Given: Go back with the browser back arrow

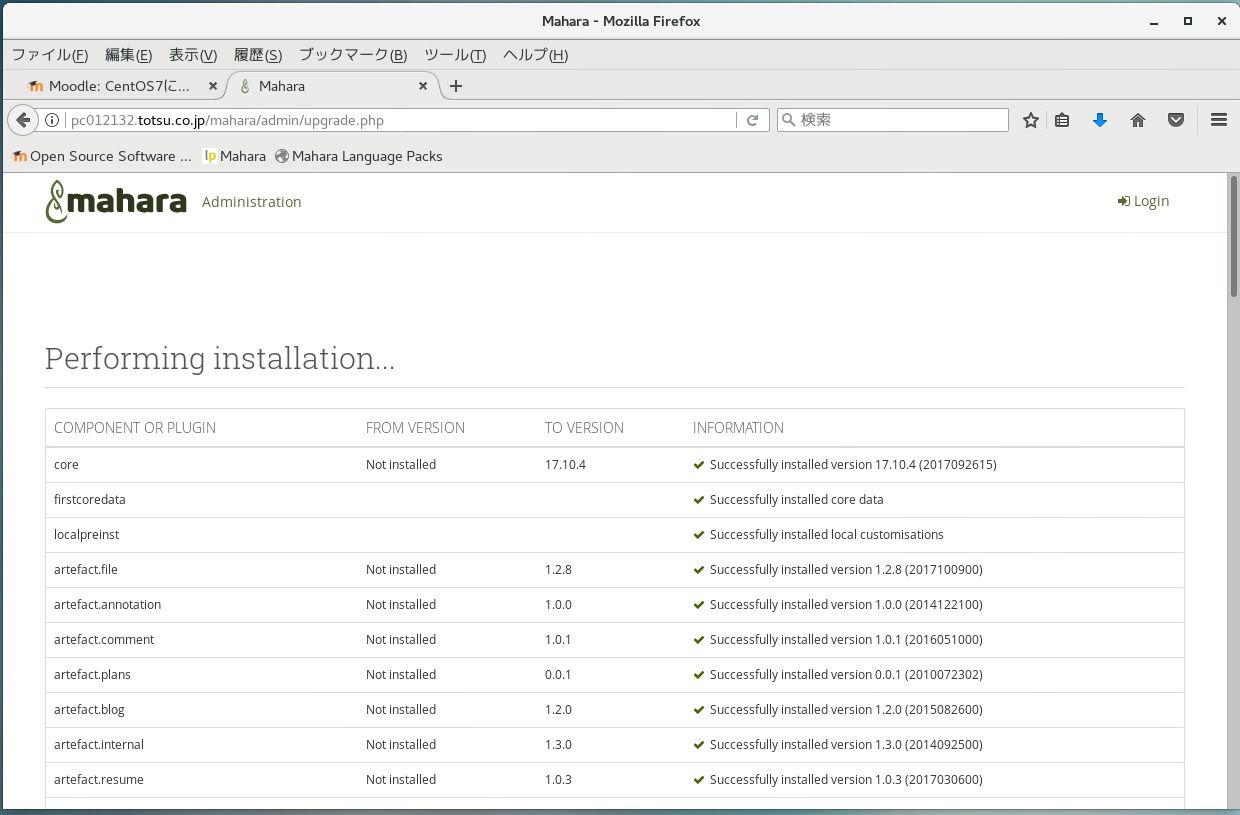Looking at the screenshot, I should click(23, 120).
